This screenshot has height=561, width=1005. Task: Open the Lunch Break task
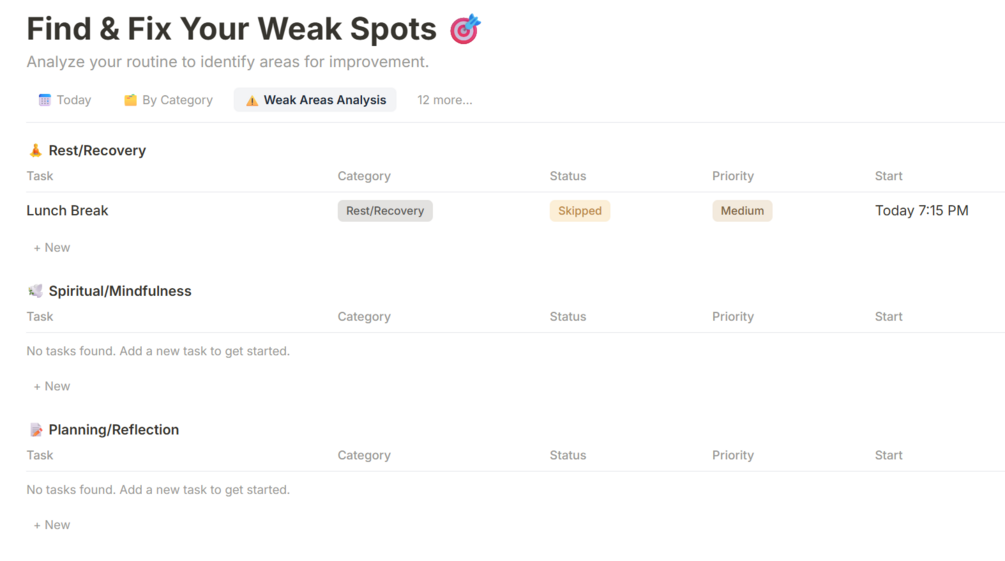(x=68, y=211)
